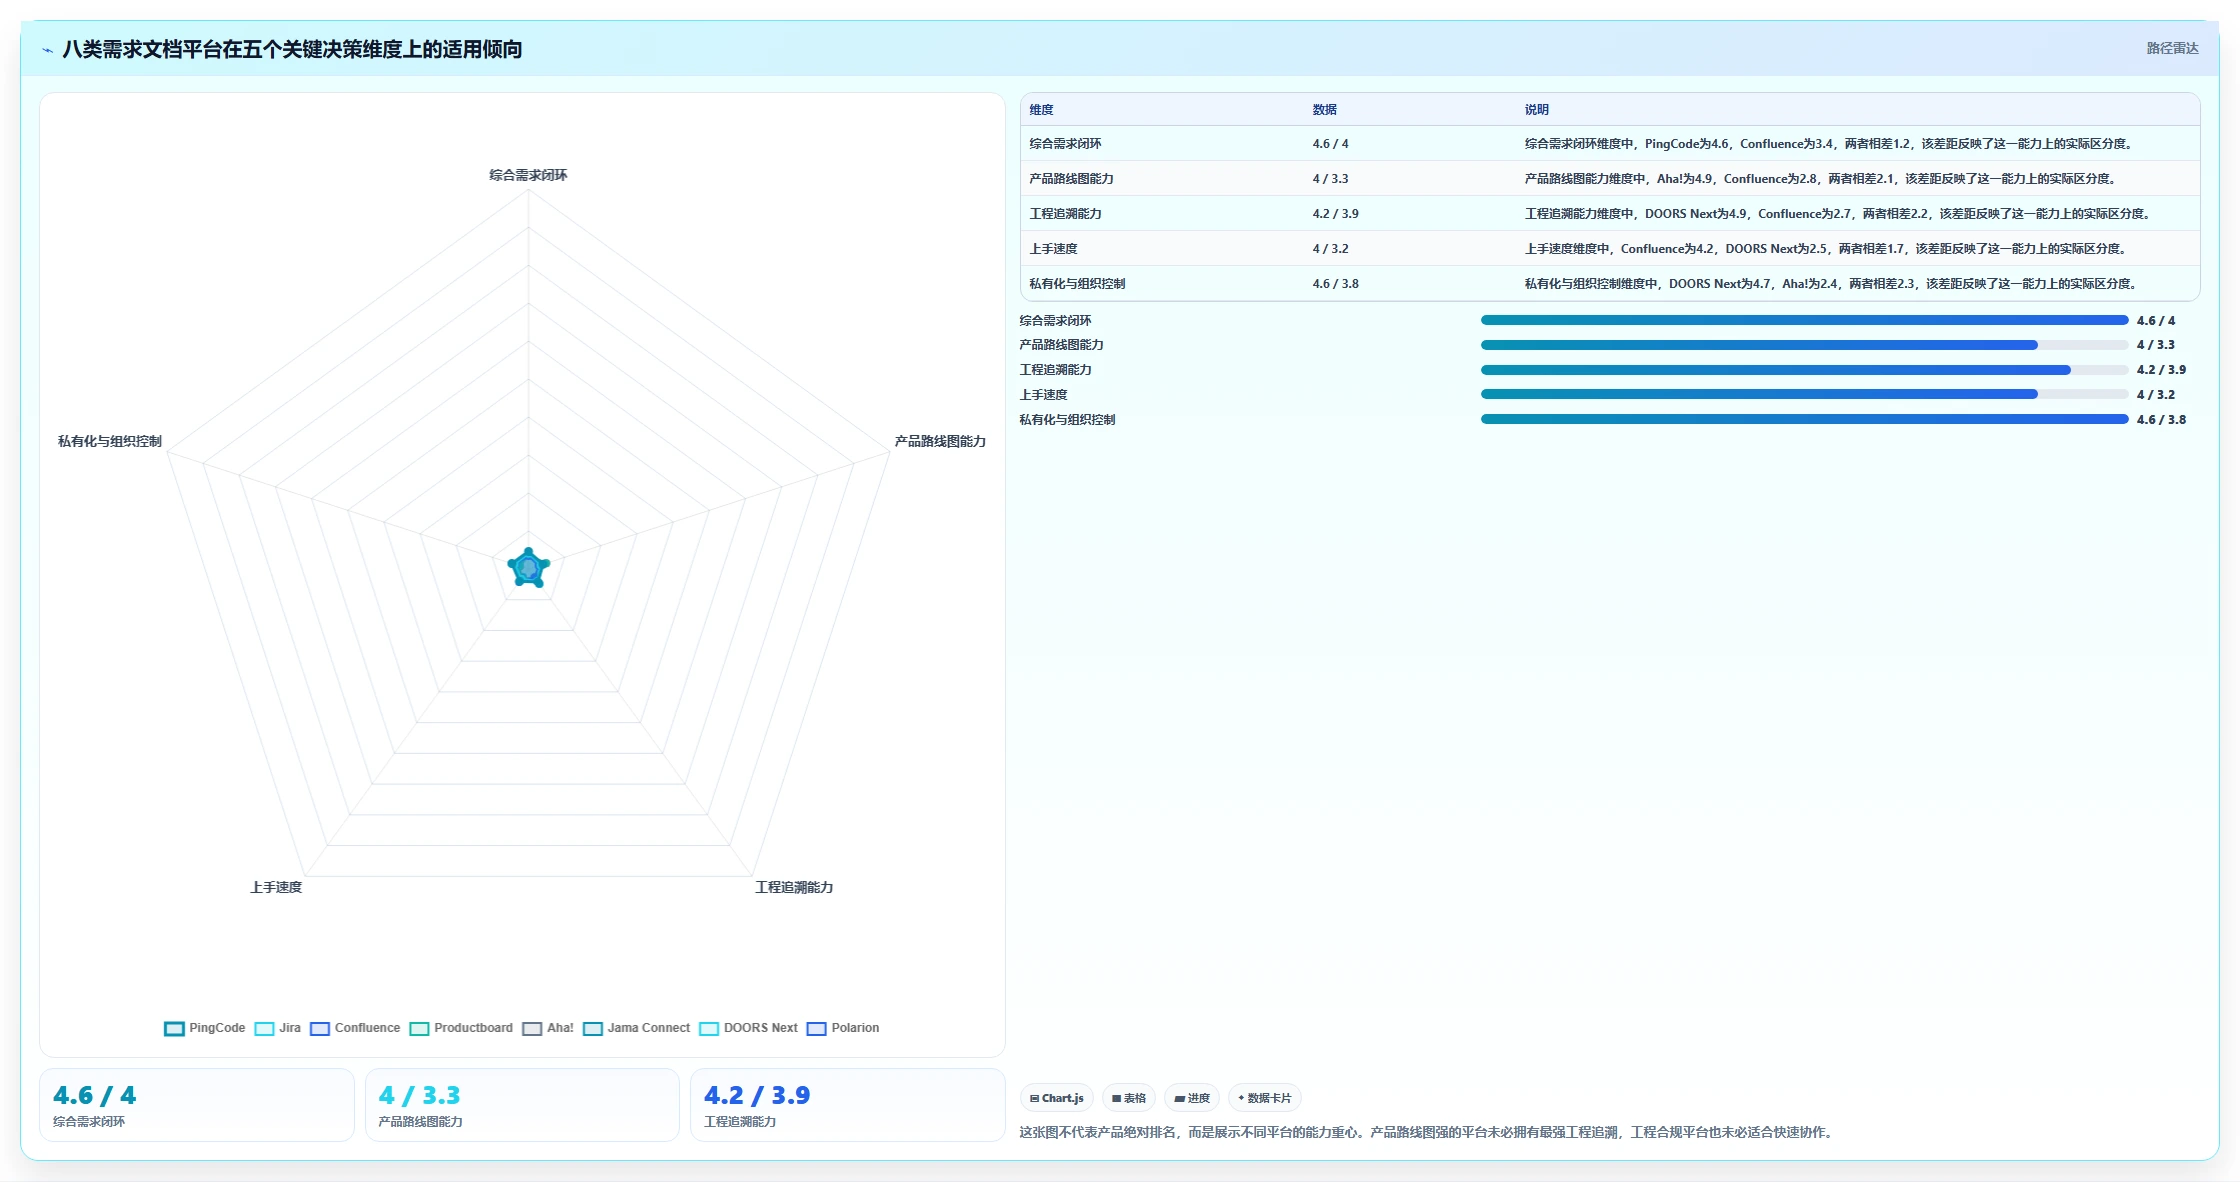Click the 4.6 / 4 value in table
Image resolution: width=2240 pixels, height=1182 pixels.
(1330, 144)
